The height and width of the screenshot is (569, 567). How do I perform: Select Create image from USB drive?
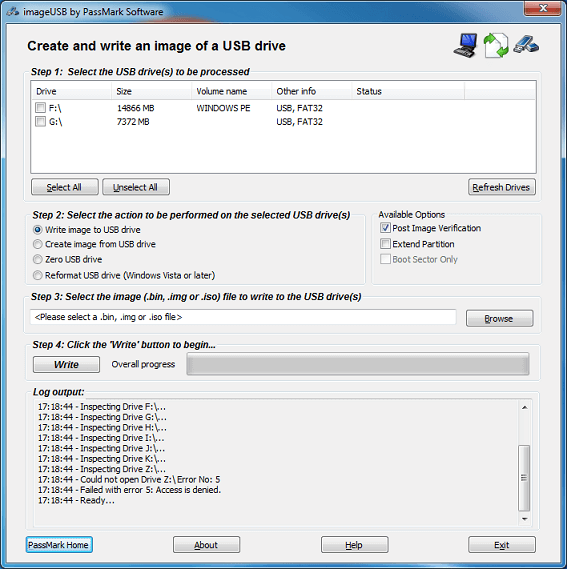(37, 244)
